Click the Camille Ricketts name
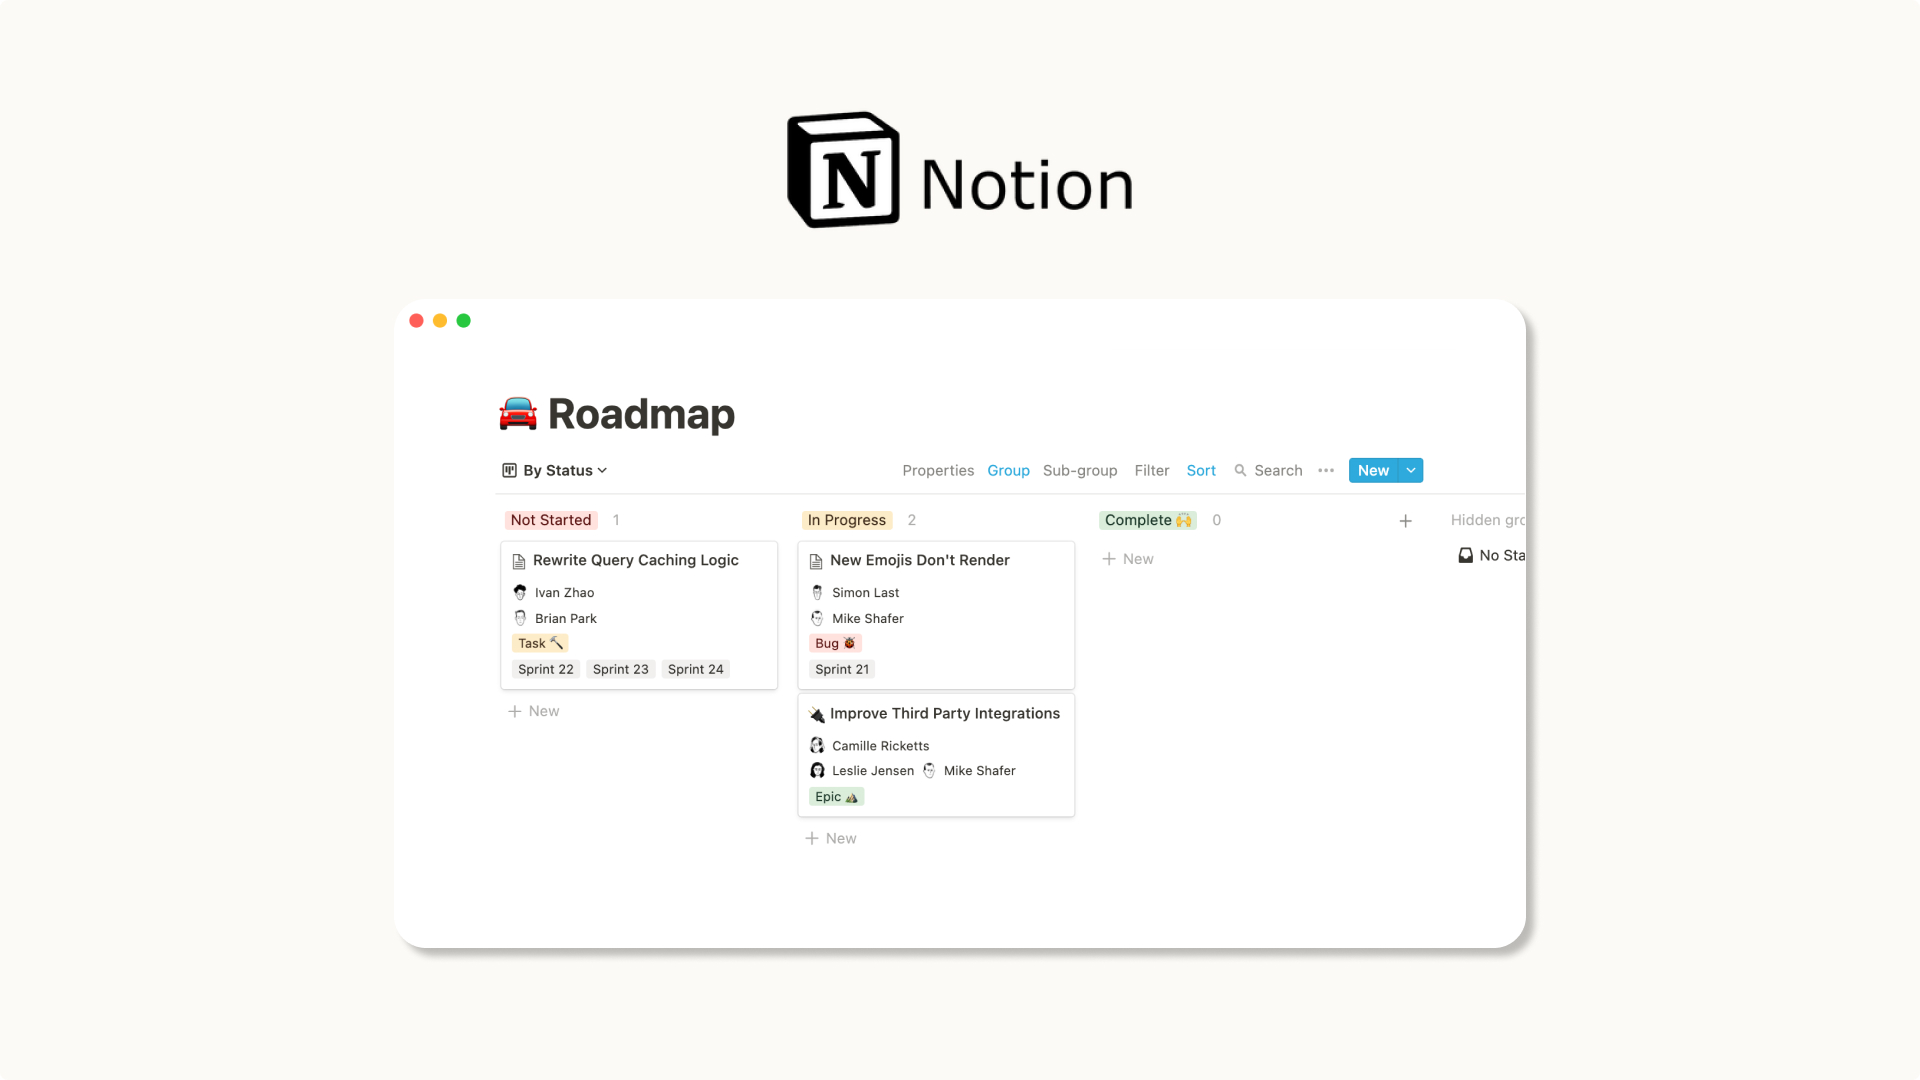1920x1080 pixels. click(x=881, y=746)
